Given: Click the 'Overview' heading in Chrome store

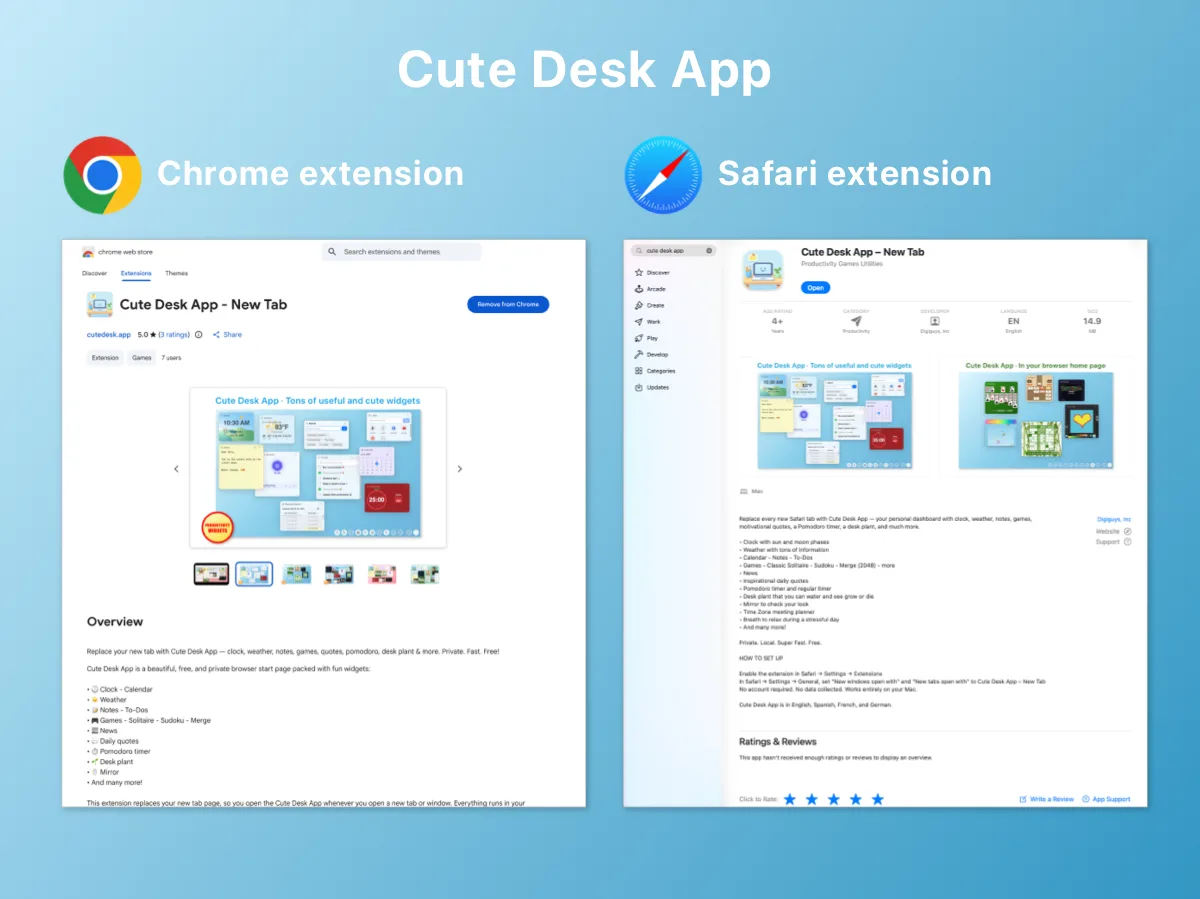Looking at the screenshot, I should point(115,622).
